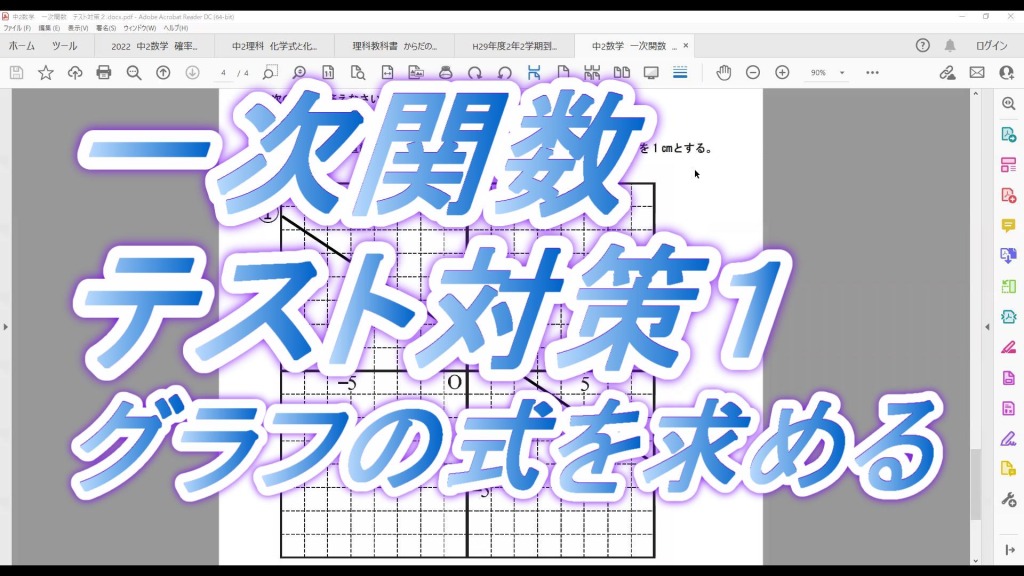Open the ファイル menu

point(17,28)
